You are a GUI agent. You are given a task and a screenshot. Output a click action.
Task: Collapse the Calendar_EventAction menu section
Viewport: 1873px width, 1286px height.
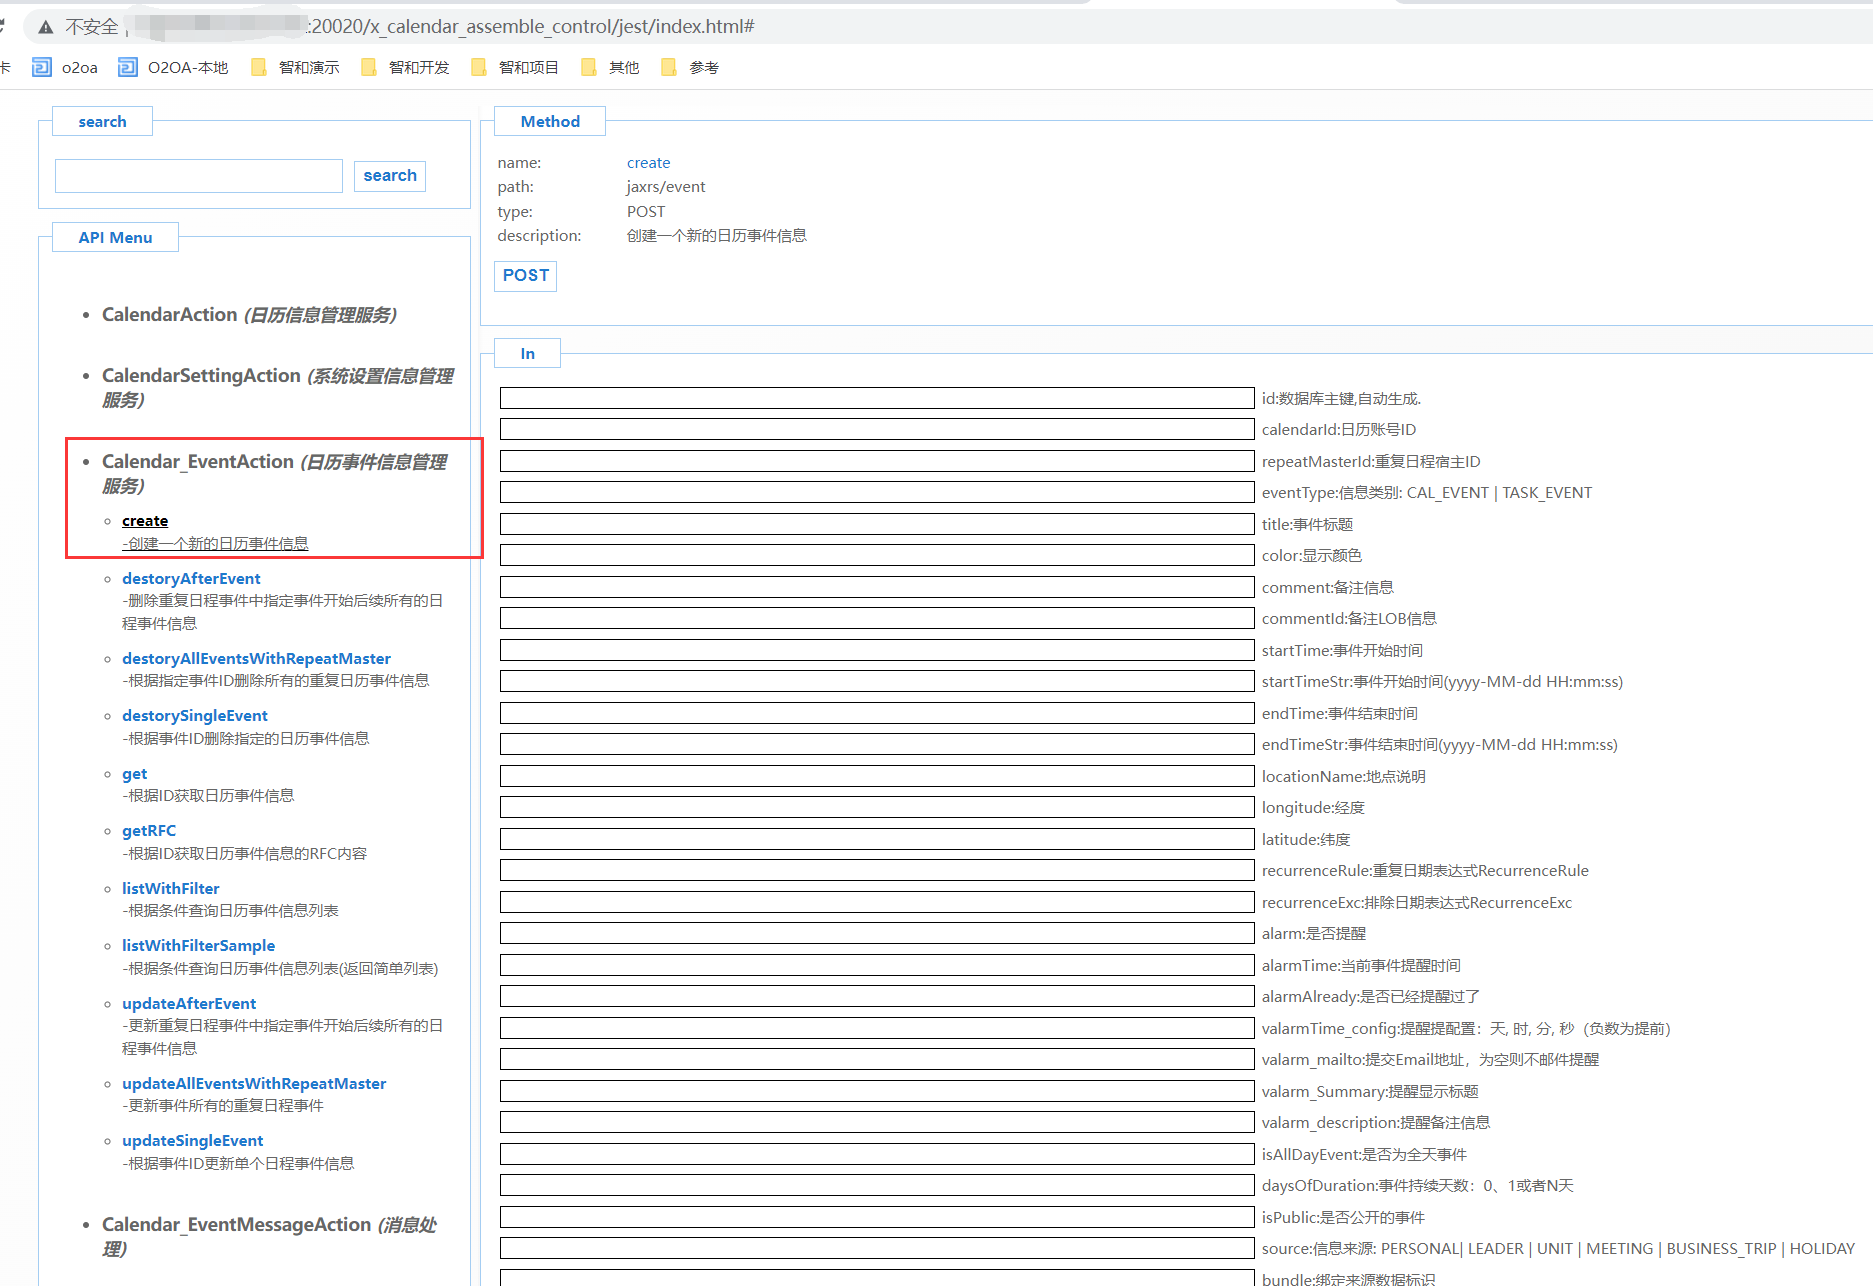[197, 462]
